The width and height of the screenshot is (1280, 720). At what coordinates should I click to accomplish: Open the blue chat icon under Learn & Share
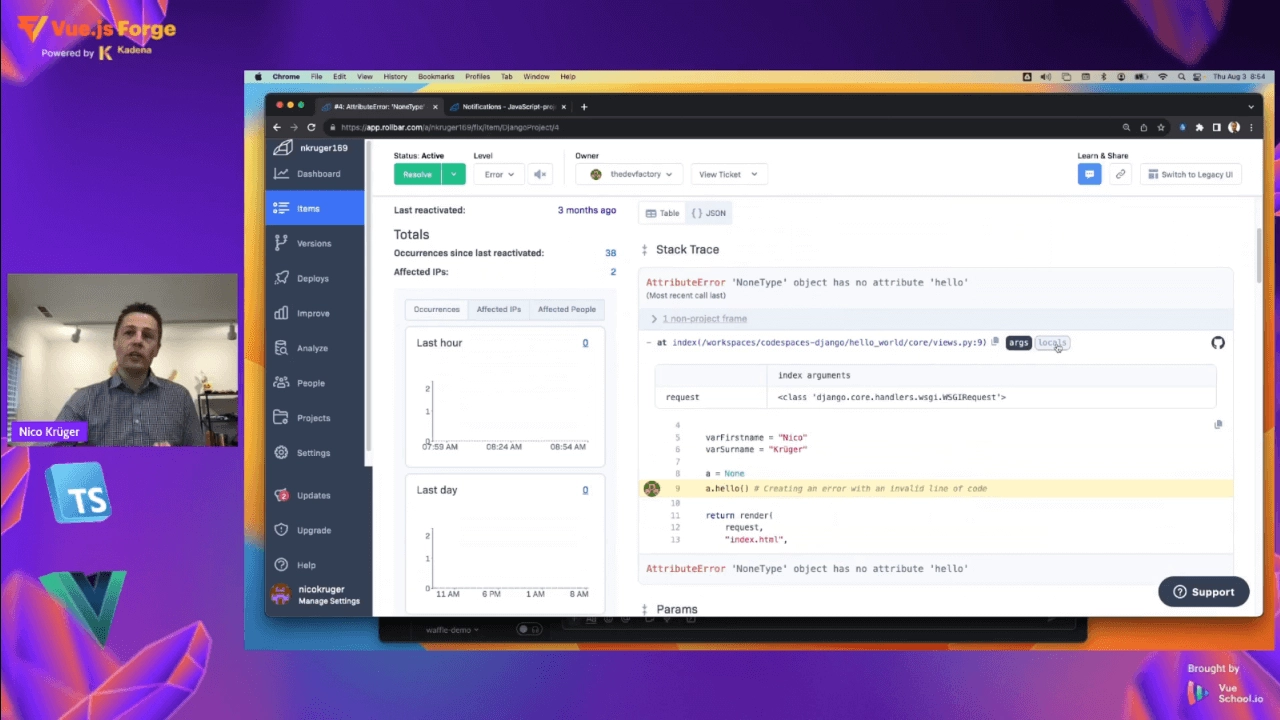tap(1089, 174)
